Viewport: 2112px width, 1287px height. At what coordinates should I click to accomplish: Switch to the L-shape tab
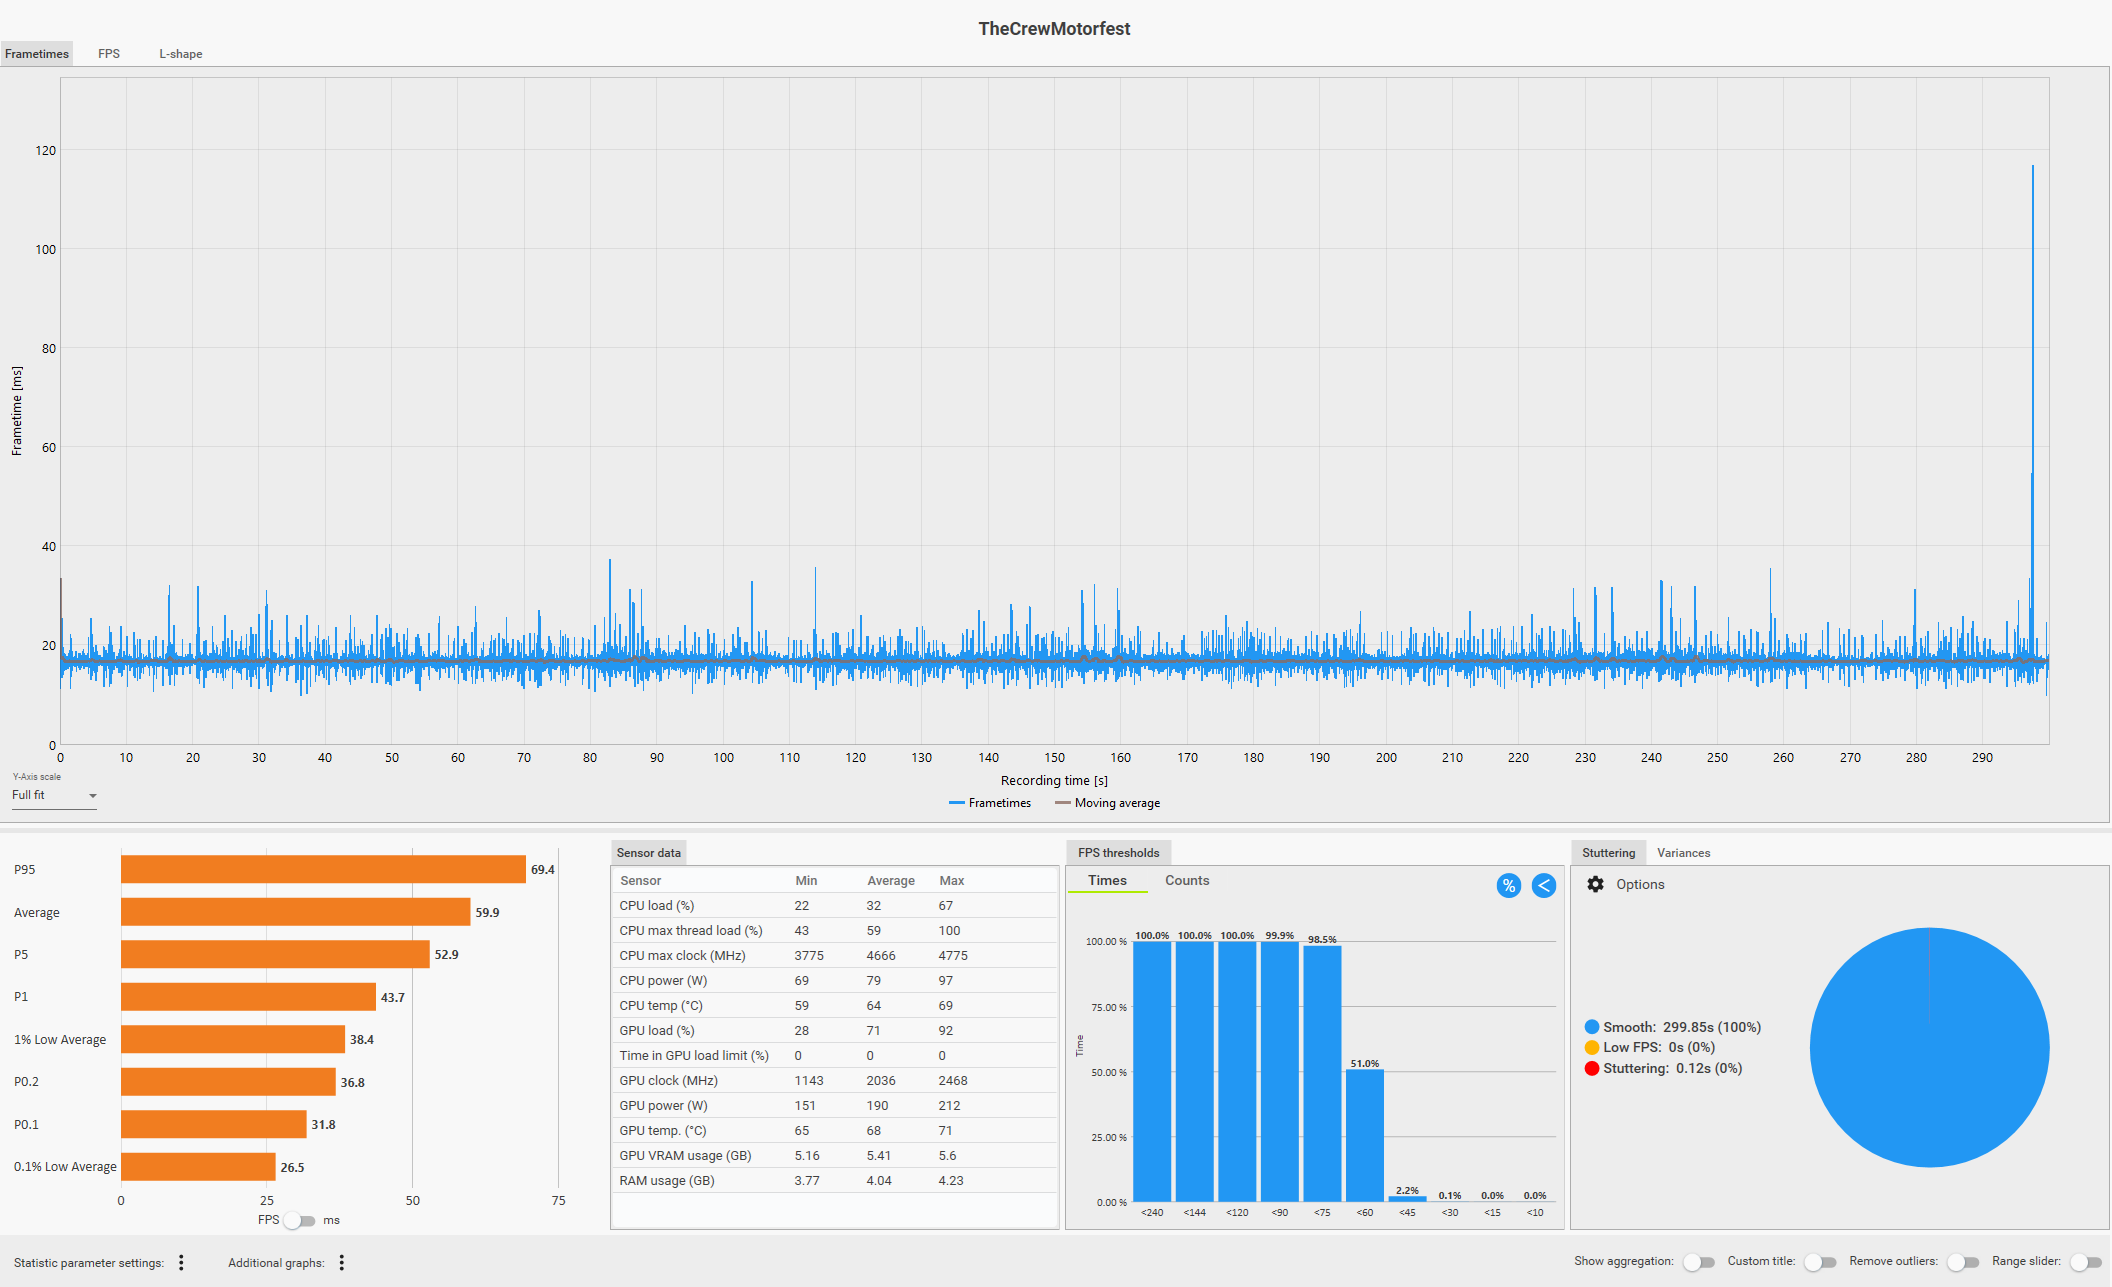180,54
